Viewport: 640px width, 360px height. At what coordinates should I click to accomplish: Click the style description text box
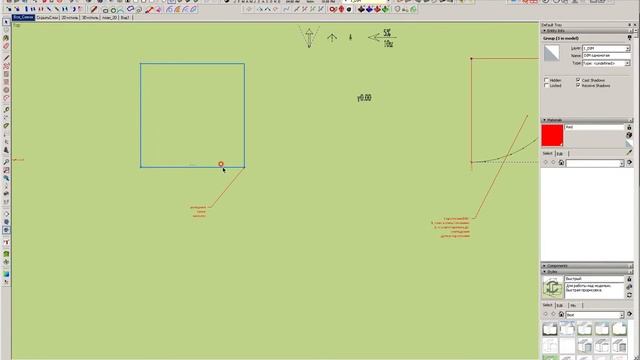tap(594, 291)
